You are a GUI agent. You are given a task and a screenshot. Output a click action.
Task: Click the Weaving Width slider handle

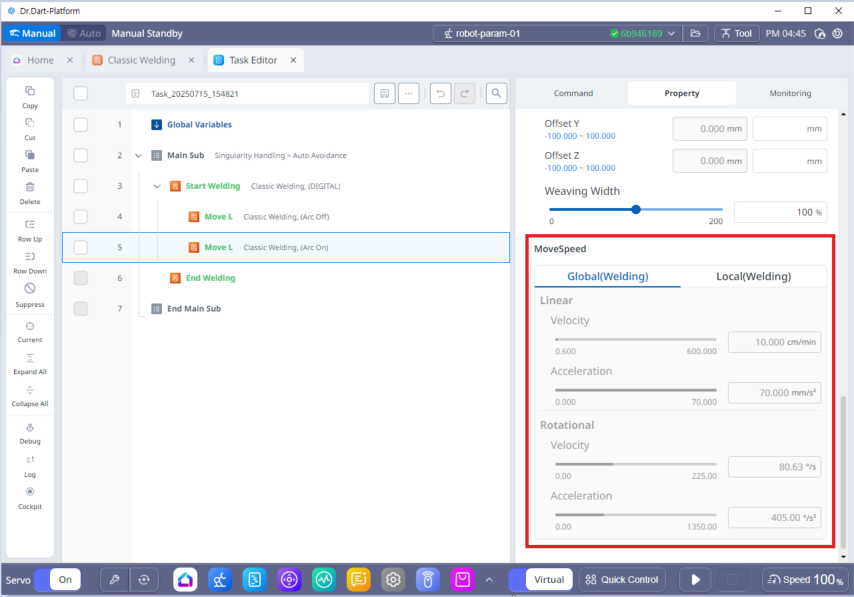(636, 210)
